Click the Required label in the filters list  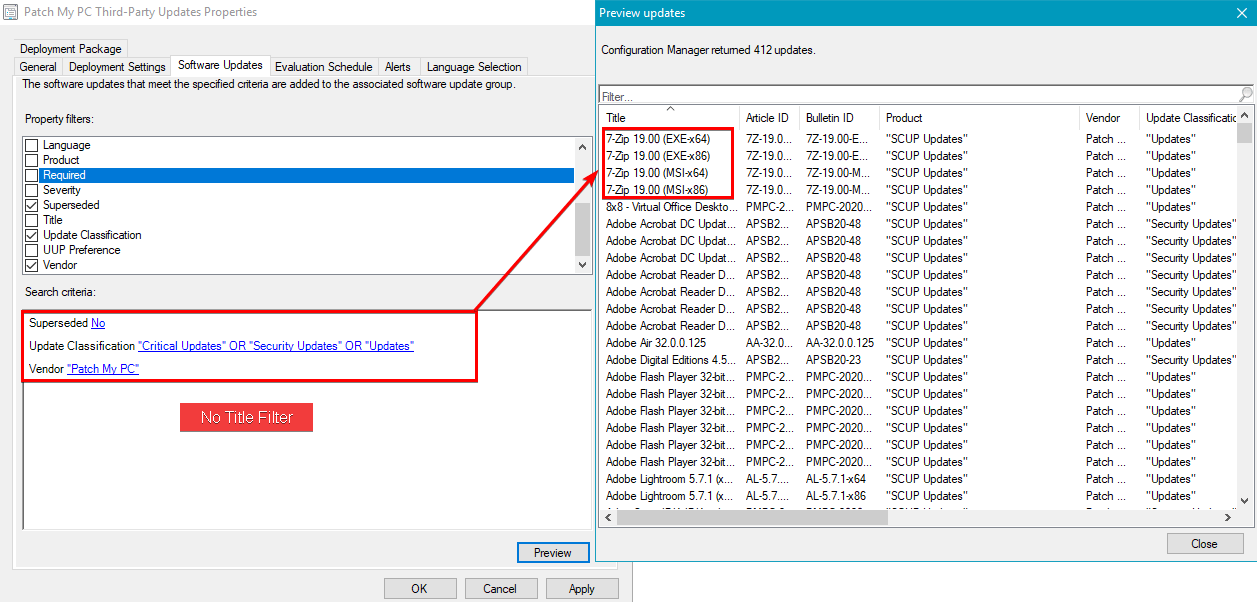(64, 175)
